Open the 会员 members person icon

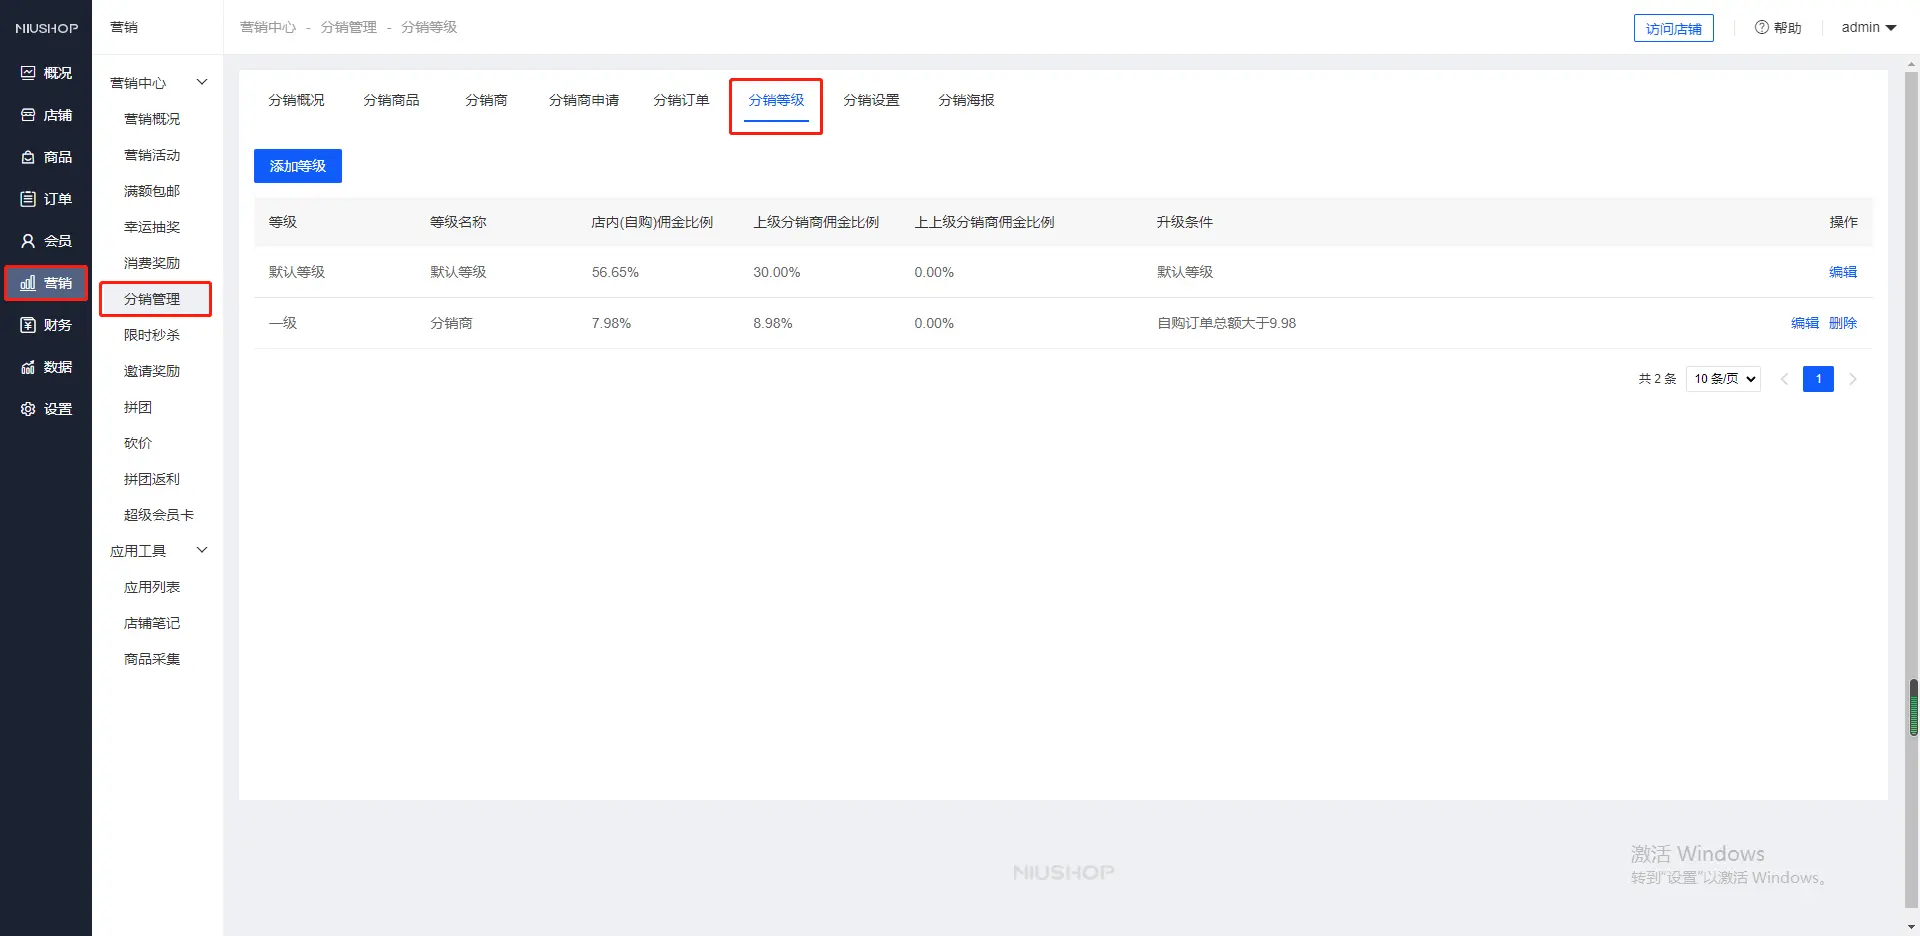pyautogui.click(x=28, y=241)
